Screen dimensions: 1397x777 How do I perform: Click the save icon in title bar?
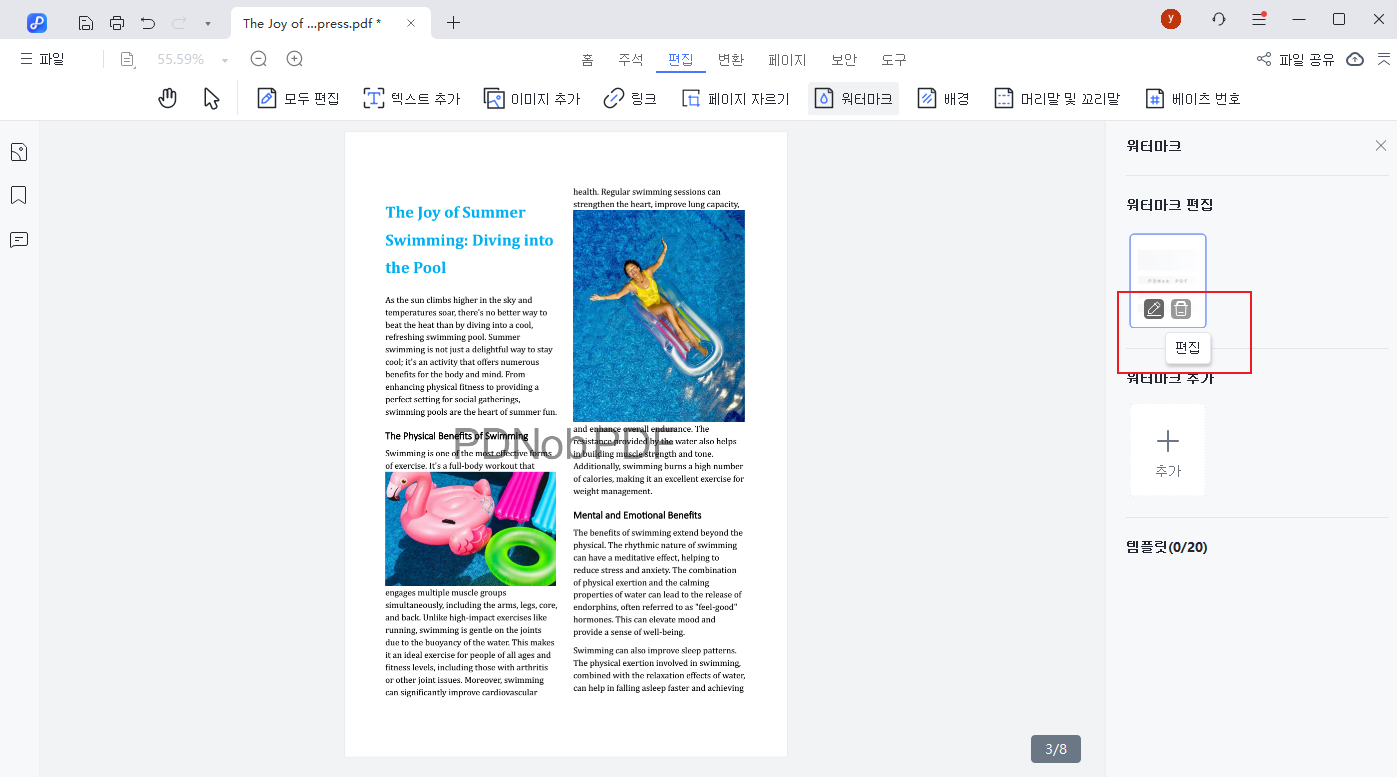(86, 22)
